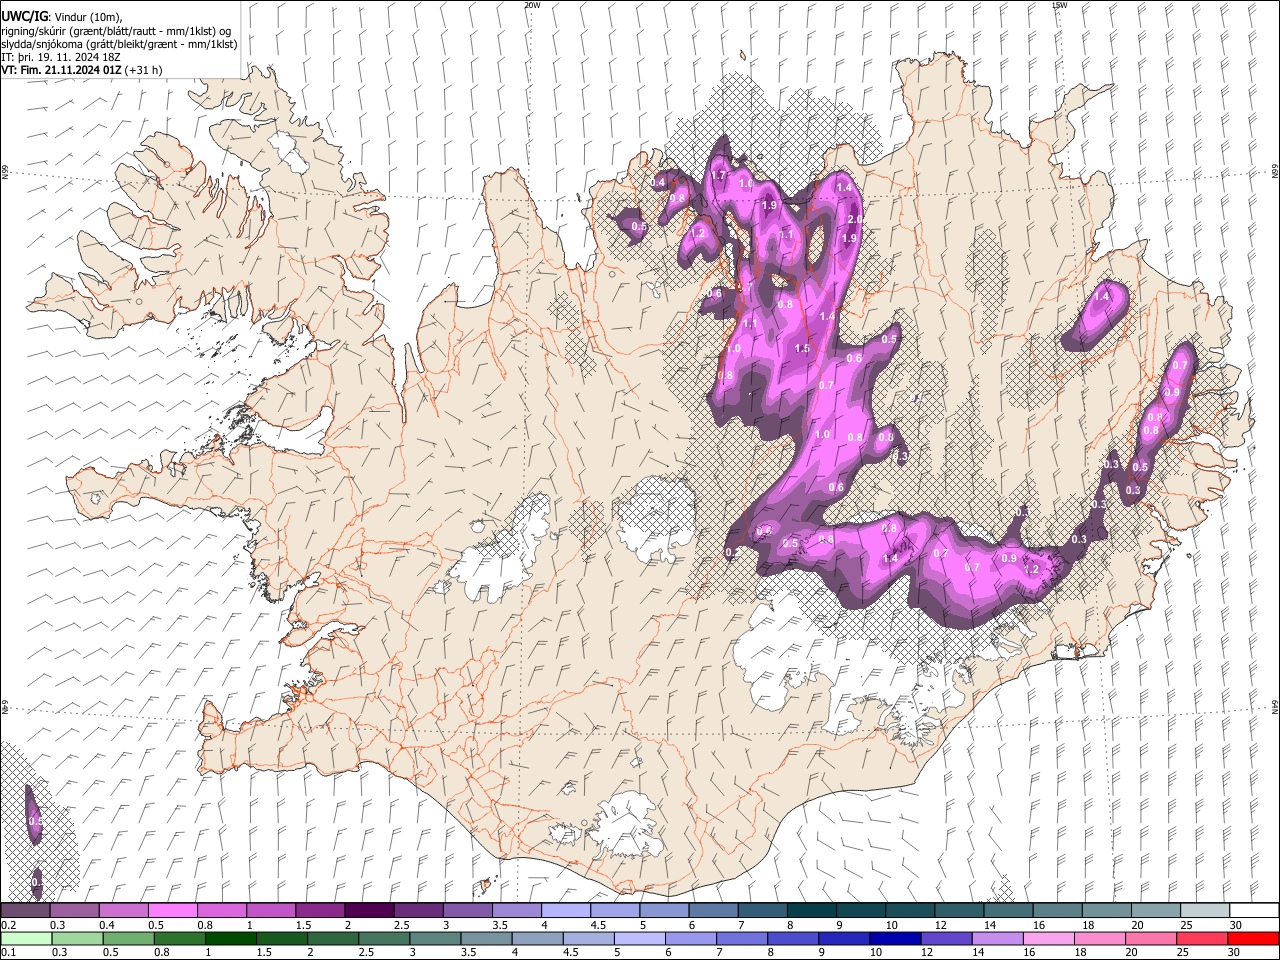The image size is (1280, 960).
Task: Click the 0.4 snowfall value on the map
Action: (x=658, y=183)
